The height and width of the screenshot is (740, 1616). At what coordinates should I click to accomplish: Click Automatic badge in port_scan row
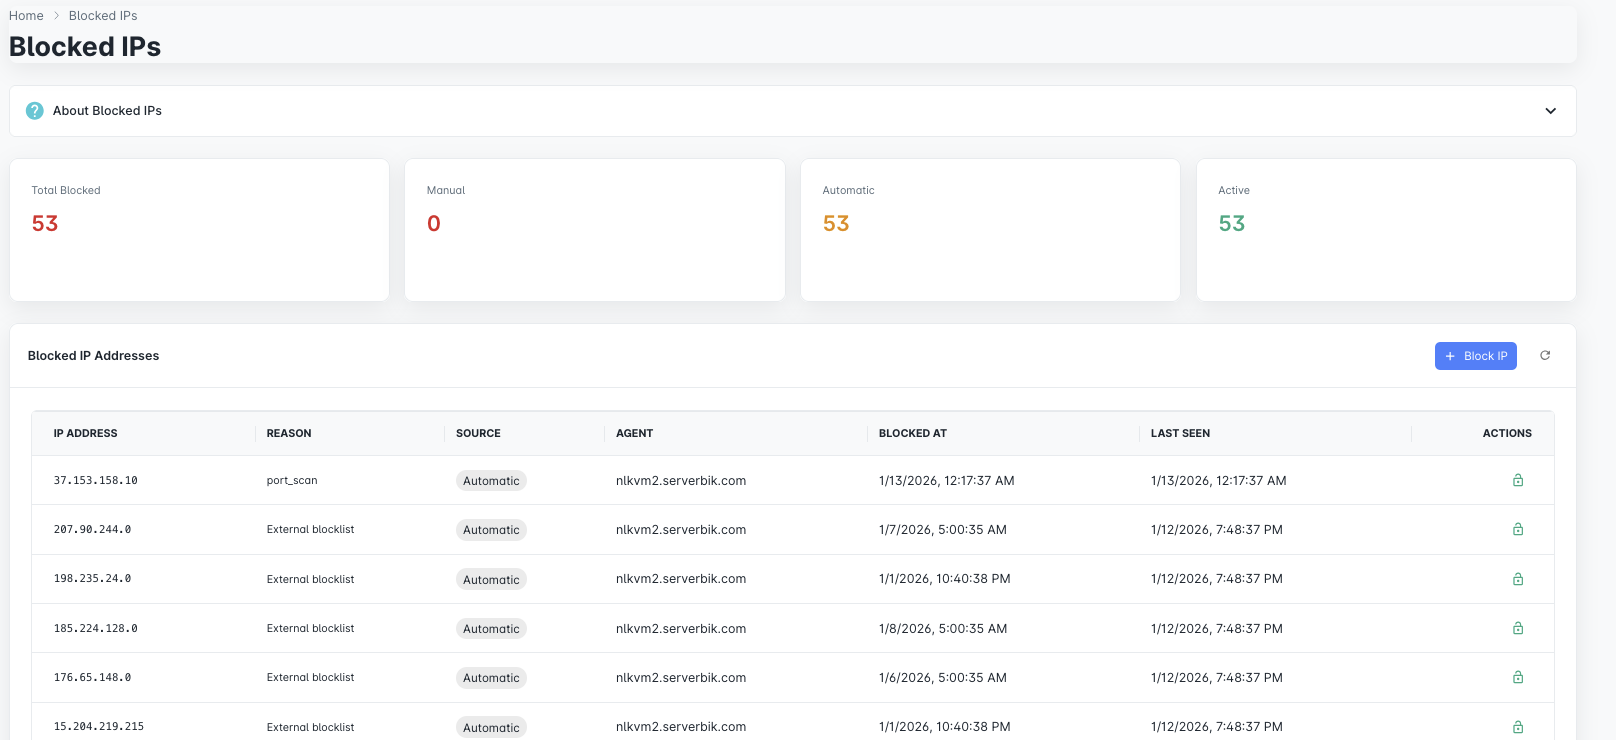click(x=491, y=481)
